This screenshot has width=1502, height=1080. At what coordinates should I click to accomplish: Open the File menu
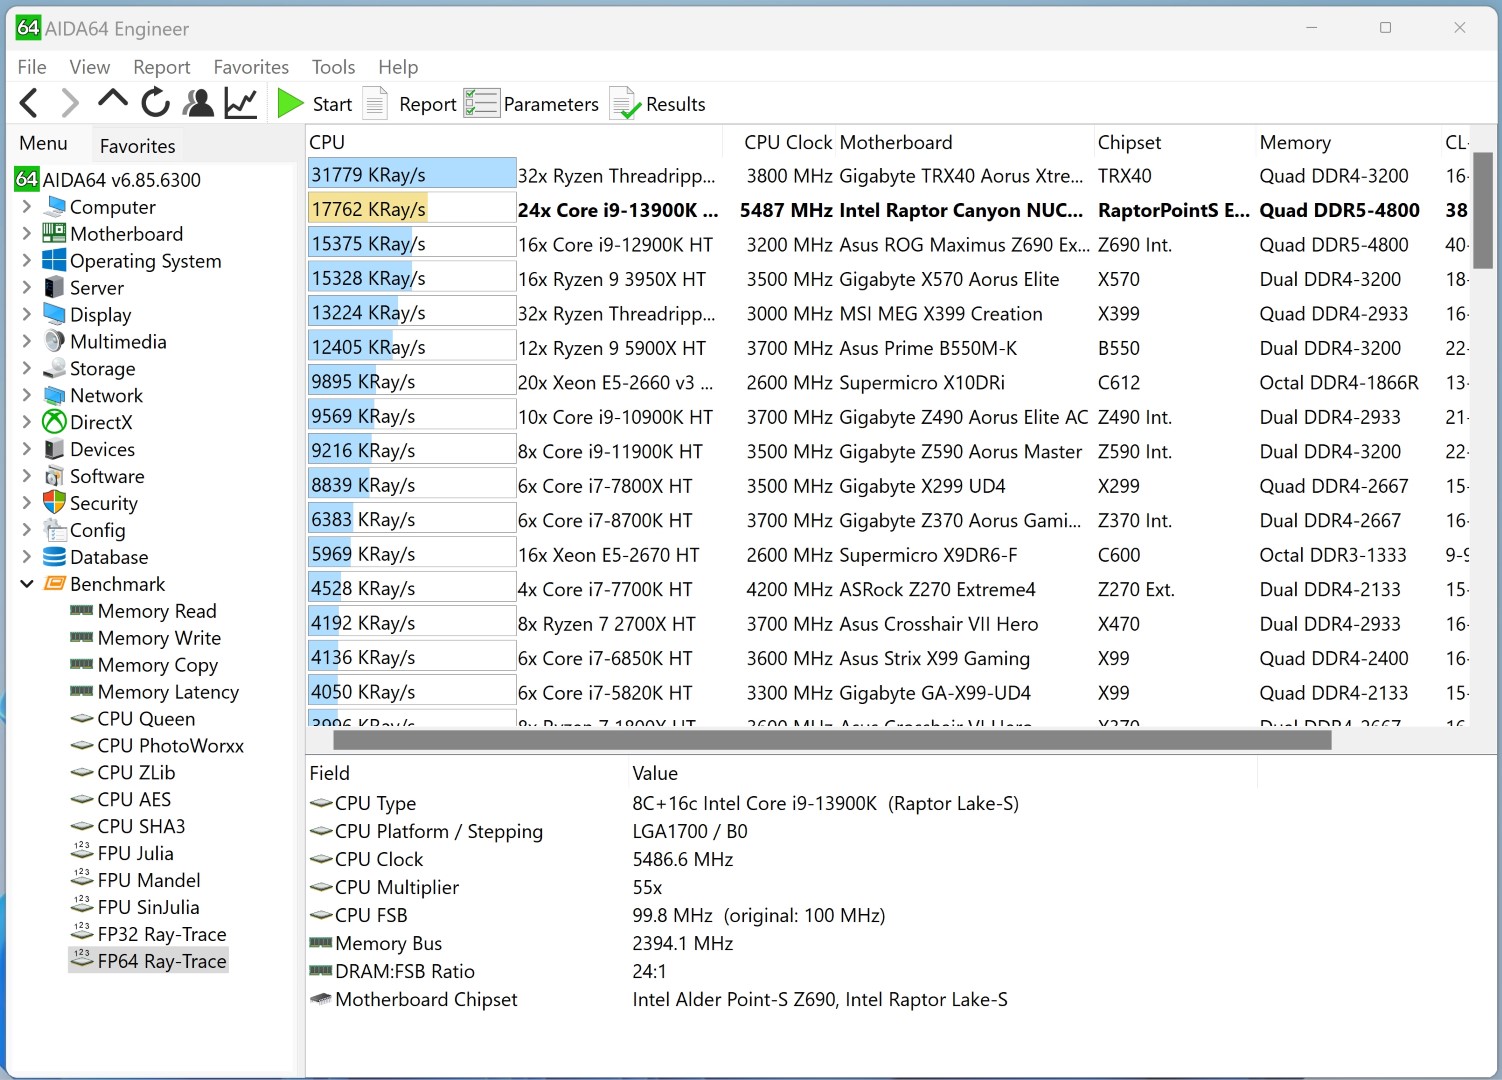click(x=32, y=67)
